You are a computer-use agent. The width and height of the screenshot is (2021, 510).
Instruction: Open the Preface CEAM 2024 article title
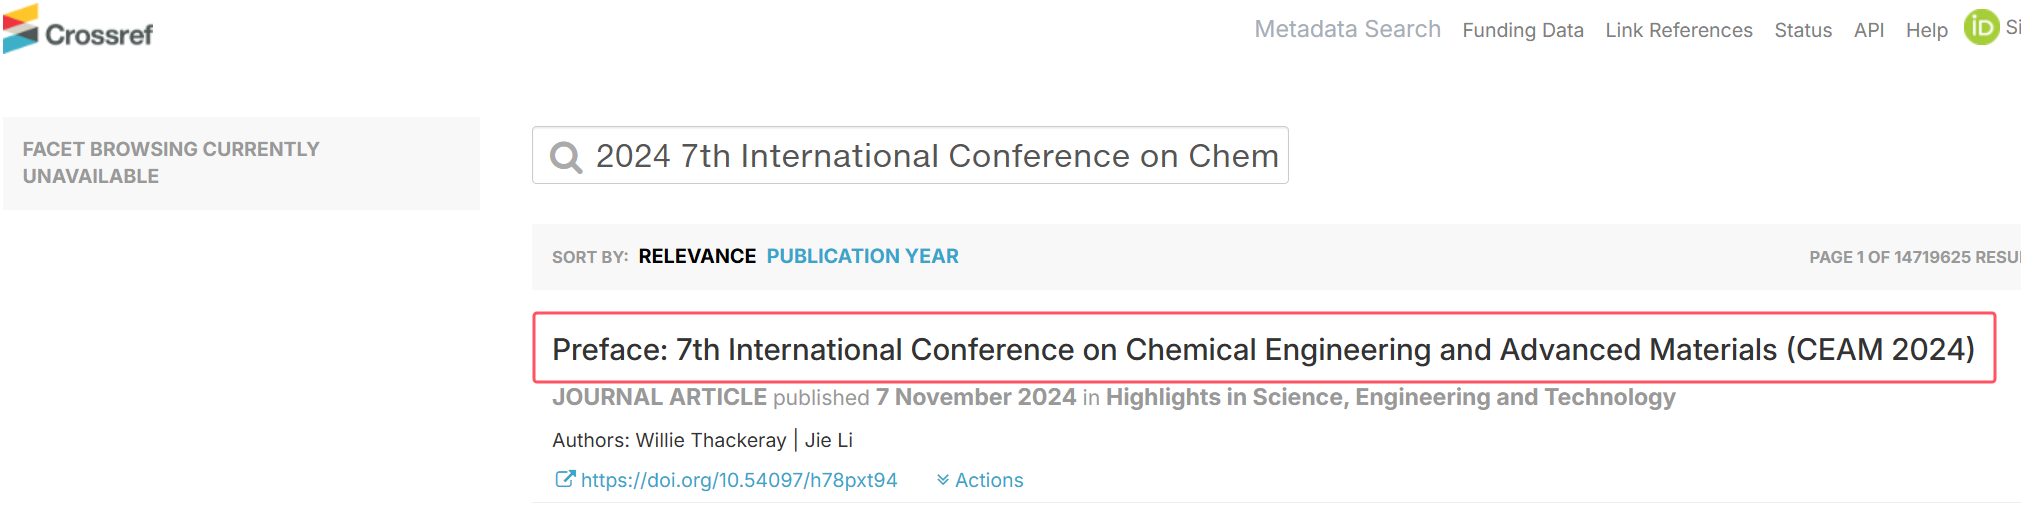[x=1264, y=349]
